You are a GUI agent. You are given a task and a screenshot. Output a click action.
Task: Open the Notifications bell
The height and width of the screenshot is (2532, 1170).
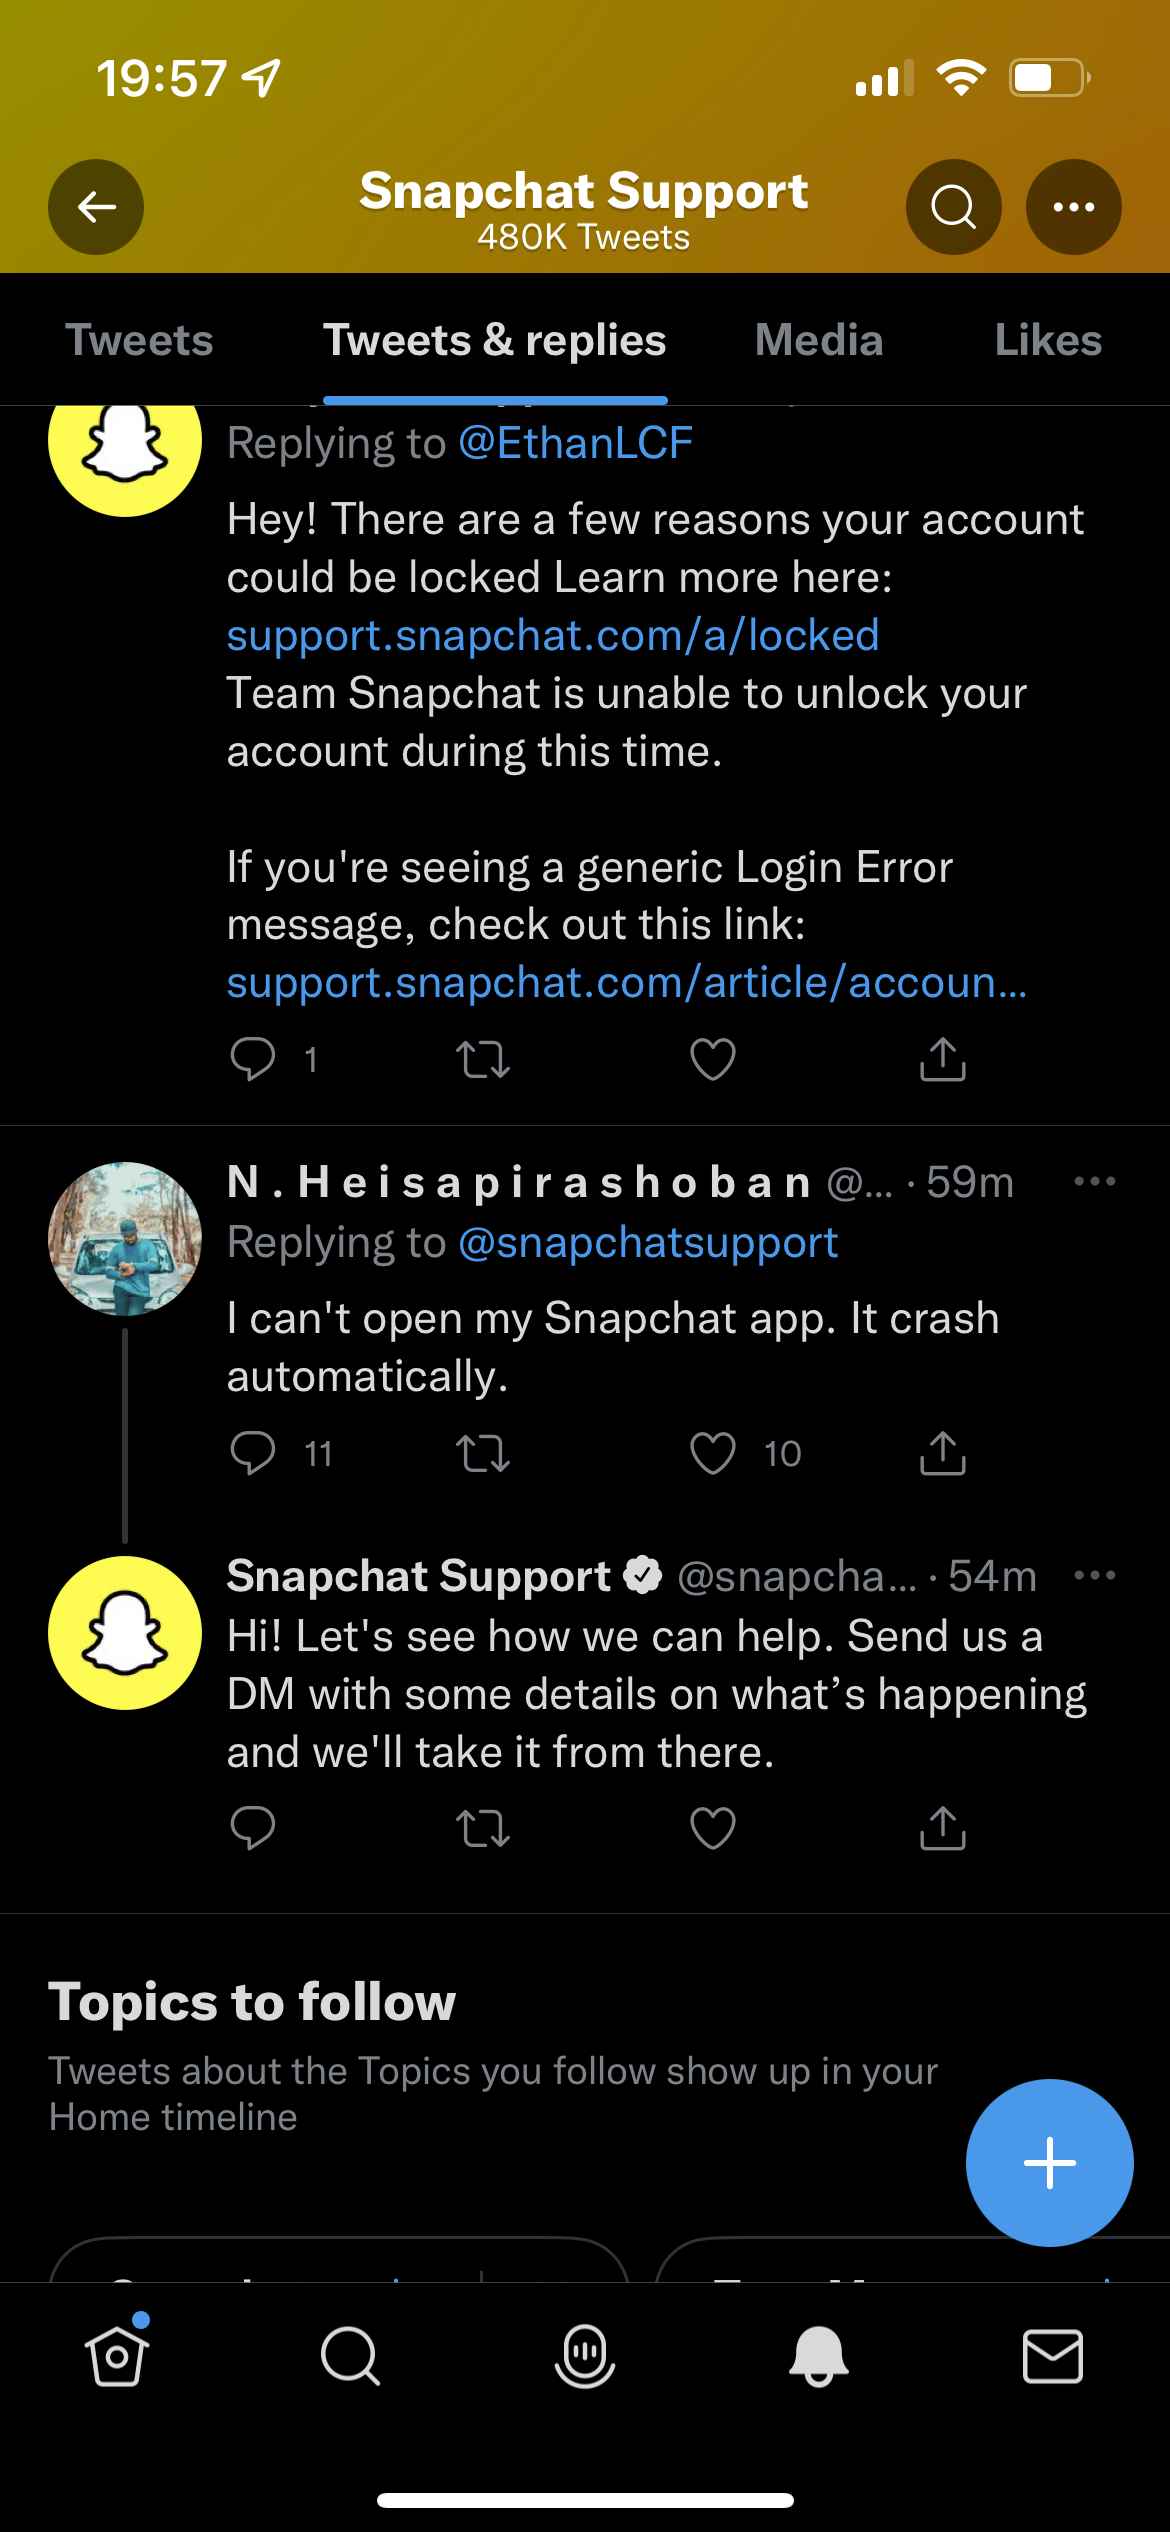(818, 2356)
